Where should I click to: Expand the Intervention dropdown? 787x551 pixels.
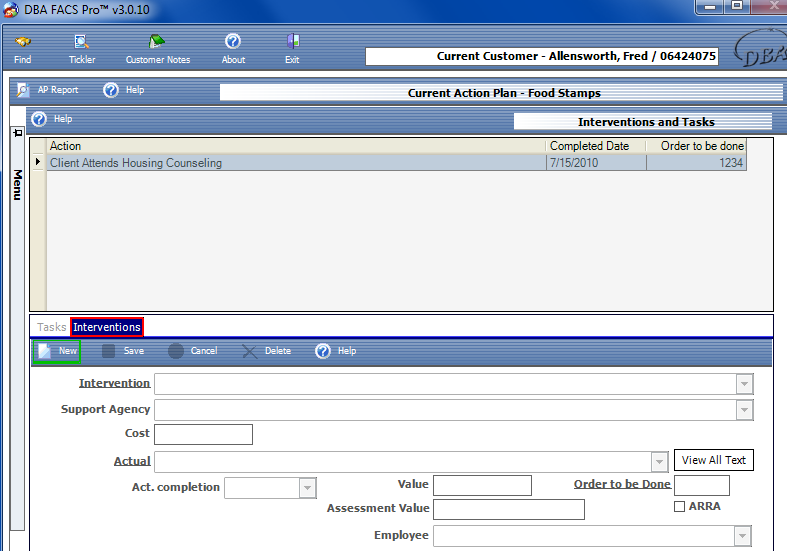[743, 384]
